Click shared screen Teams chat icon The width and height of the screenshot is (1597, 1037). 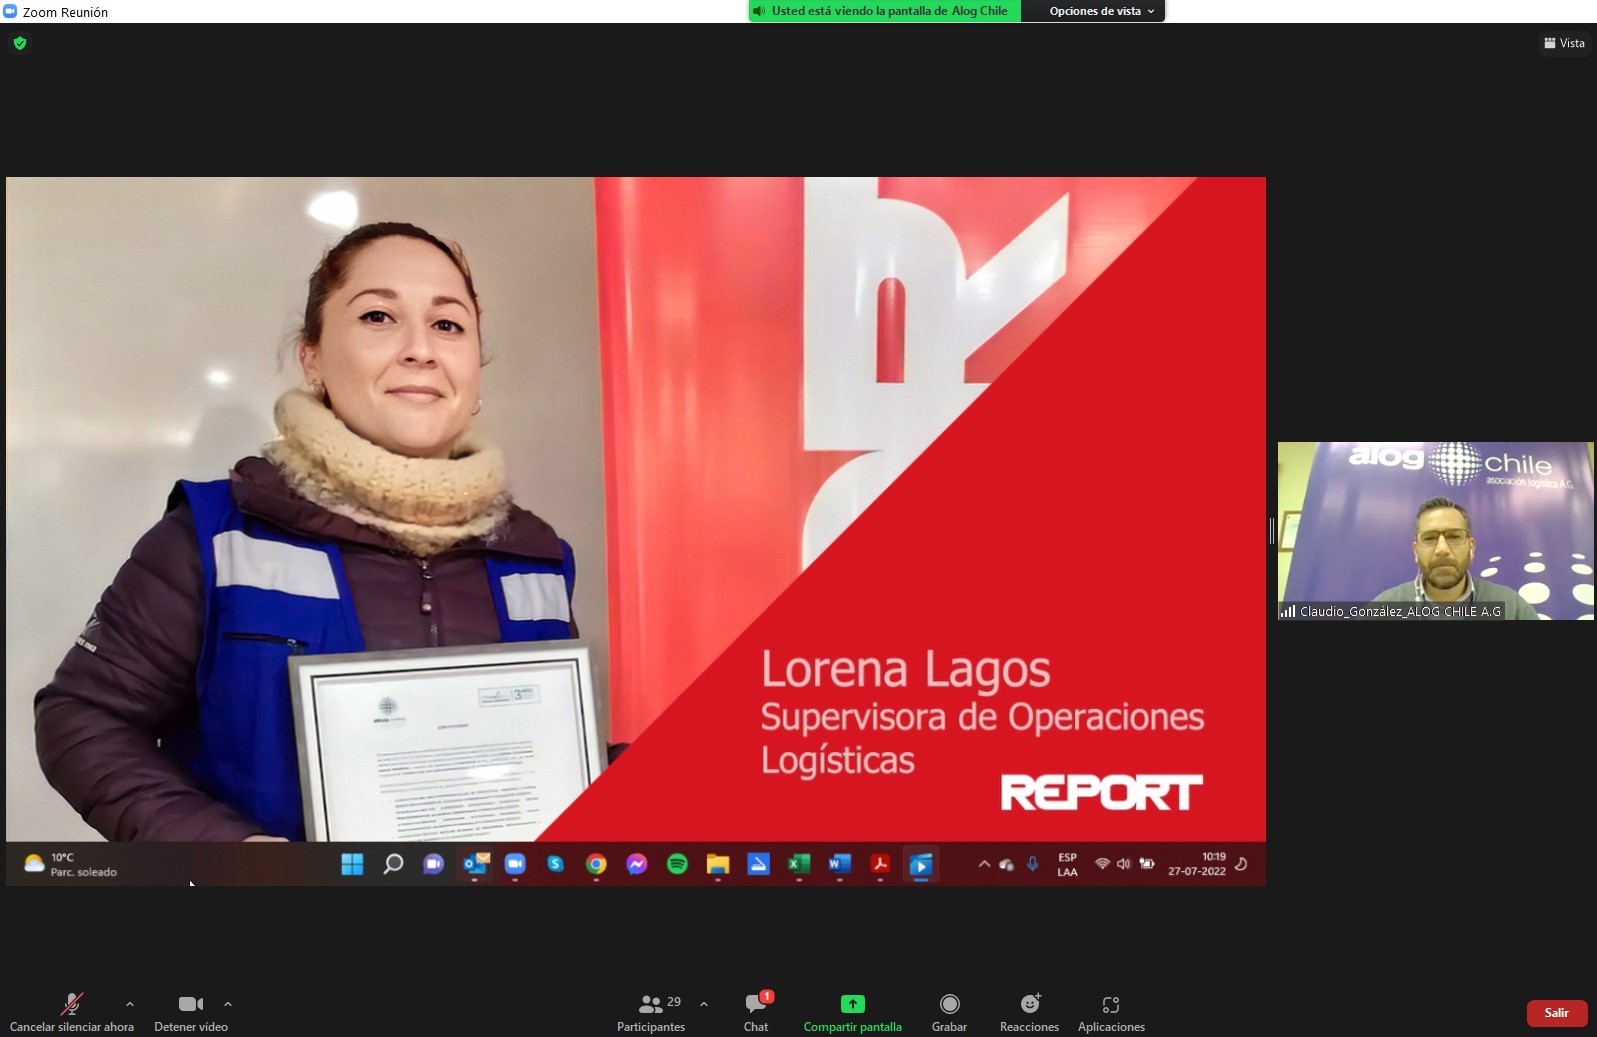(433, 864)
